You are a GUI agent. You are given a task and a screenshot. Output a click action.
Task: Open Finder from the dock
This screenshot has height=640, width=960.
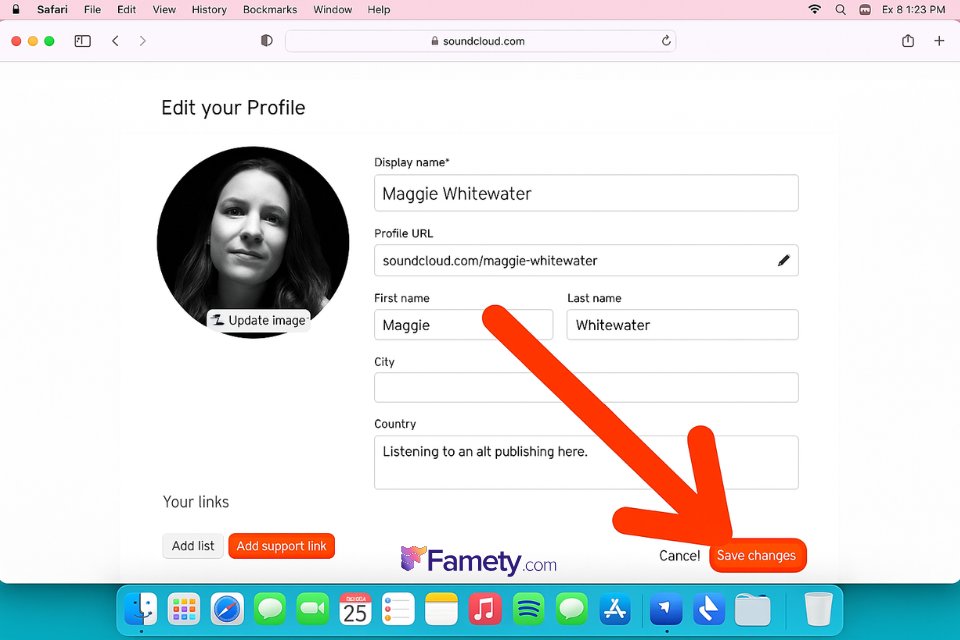[x=141, y=609]
